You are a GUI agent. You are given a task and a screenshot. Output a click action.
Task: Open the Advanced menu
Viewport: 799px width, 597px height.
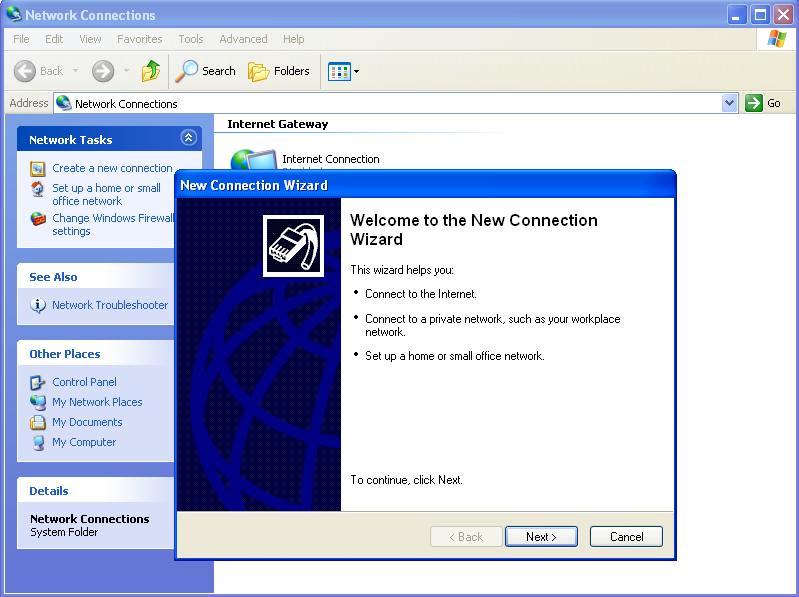click(243, 39)
